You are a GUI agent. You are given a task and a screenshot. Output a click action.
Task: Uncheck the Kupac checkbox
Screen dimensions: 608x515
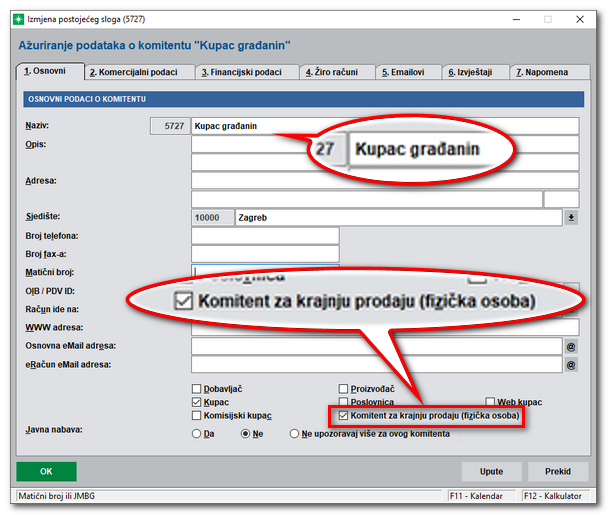pyautogui.click(x=196, y=401)
